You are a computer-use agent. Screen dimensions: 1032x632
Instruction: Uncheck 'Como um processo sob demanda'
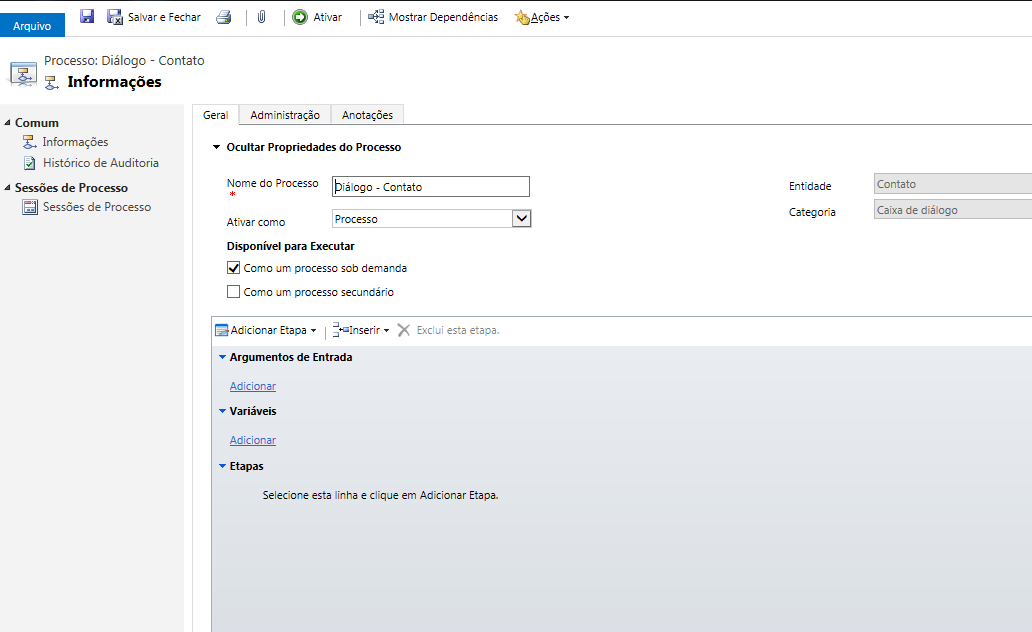tap(234, 268)
